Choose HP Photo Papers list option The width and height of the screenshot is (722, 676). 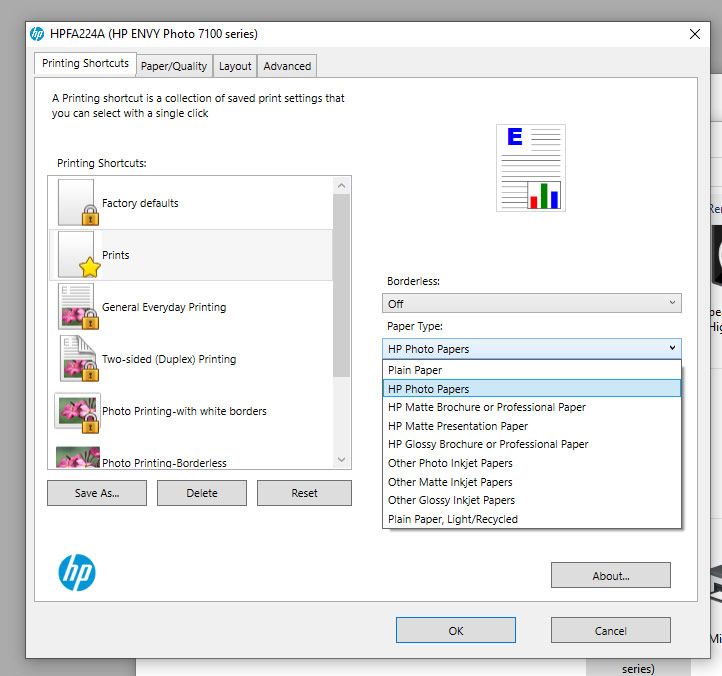pos(531,389)
